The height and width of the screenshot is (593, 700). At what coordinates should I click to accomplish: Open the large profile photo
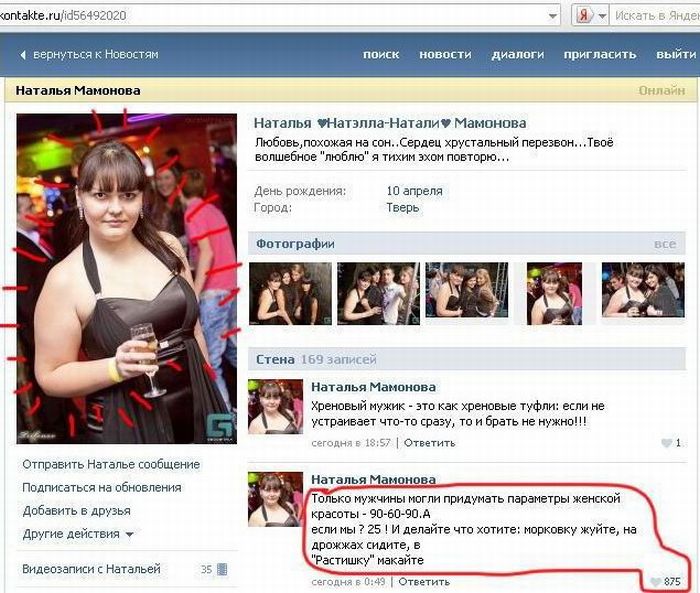coord(126,277)
